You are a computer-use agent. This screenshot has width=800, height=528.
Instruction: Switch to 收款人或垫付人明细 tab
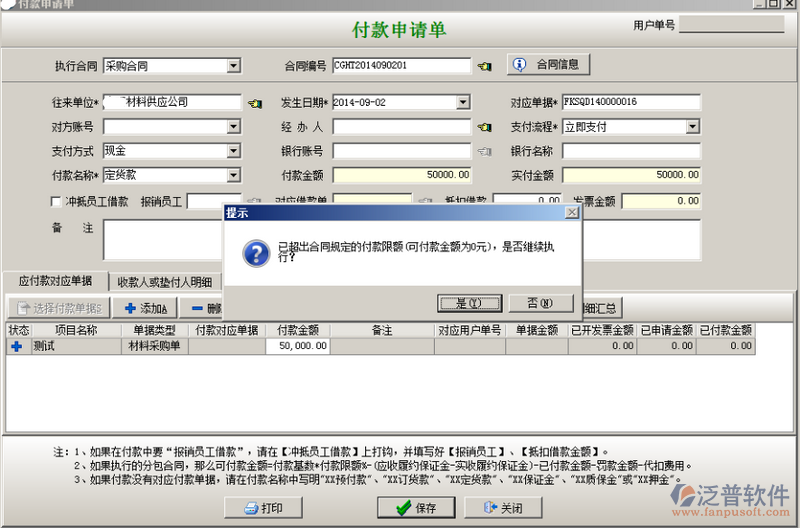165,282
